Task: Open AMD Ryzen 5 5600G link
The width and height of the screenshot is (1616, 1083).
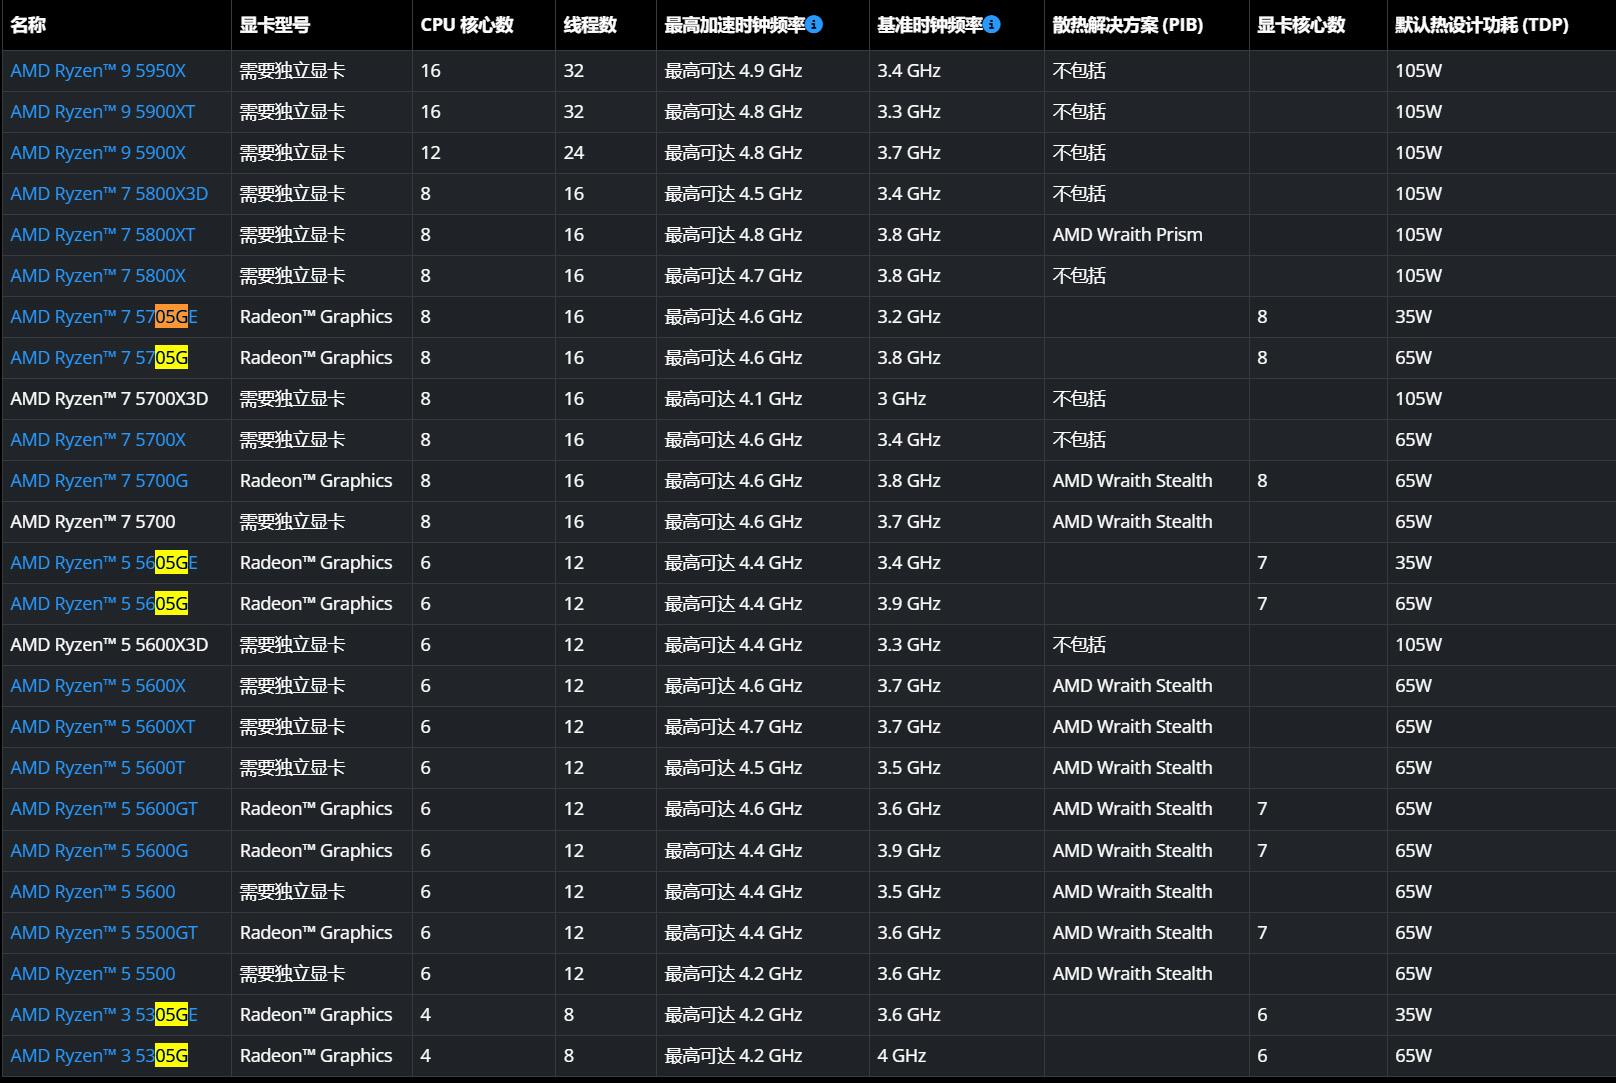Action: (x=99, y=851)
